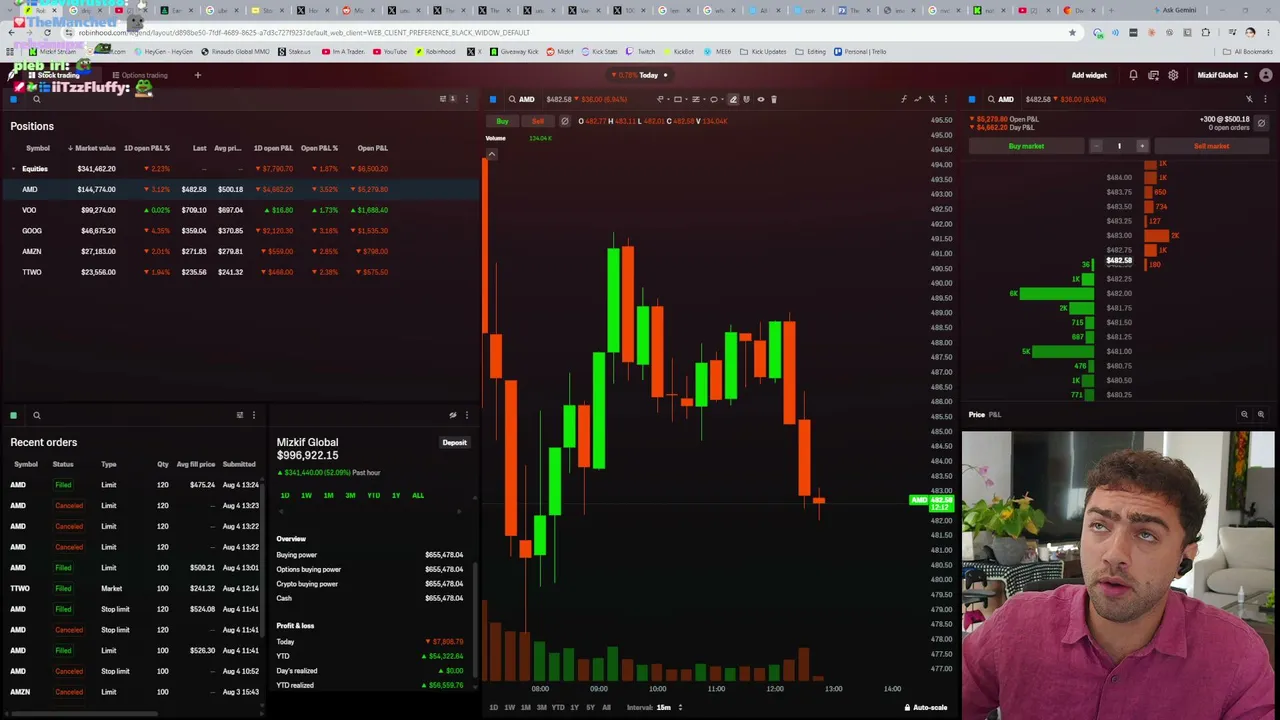Select the speech bubble annotation tool
1280x720 pixels.
714,99
